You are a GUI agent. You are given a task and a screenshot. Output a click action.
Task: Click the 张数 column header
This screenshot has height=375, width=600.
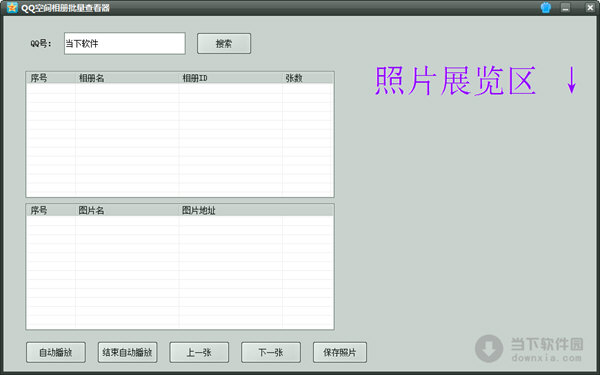[x=308, y=78]
